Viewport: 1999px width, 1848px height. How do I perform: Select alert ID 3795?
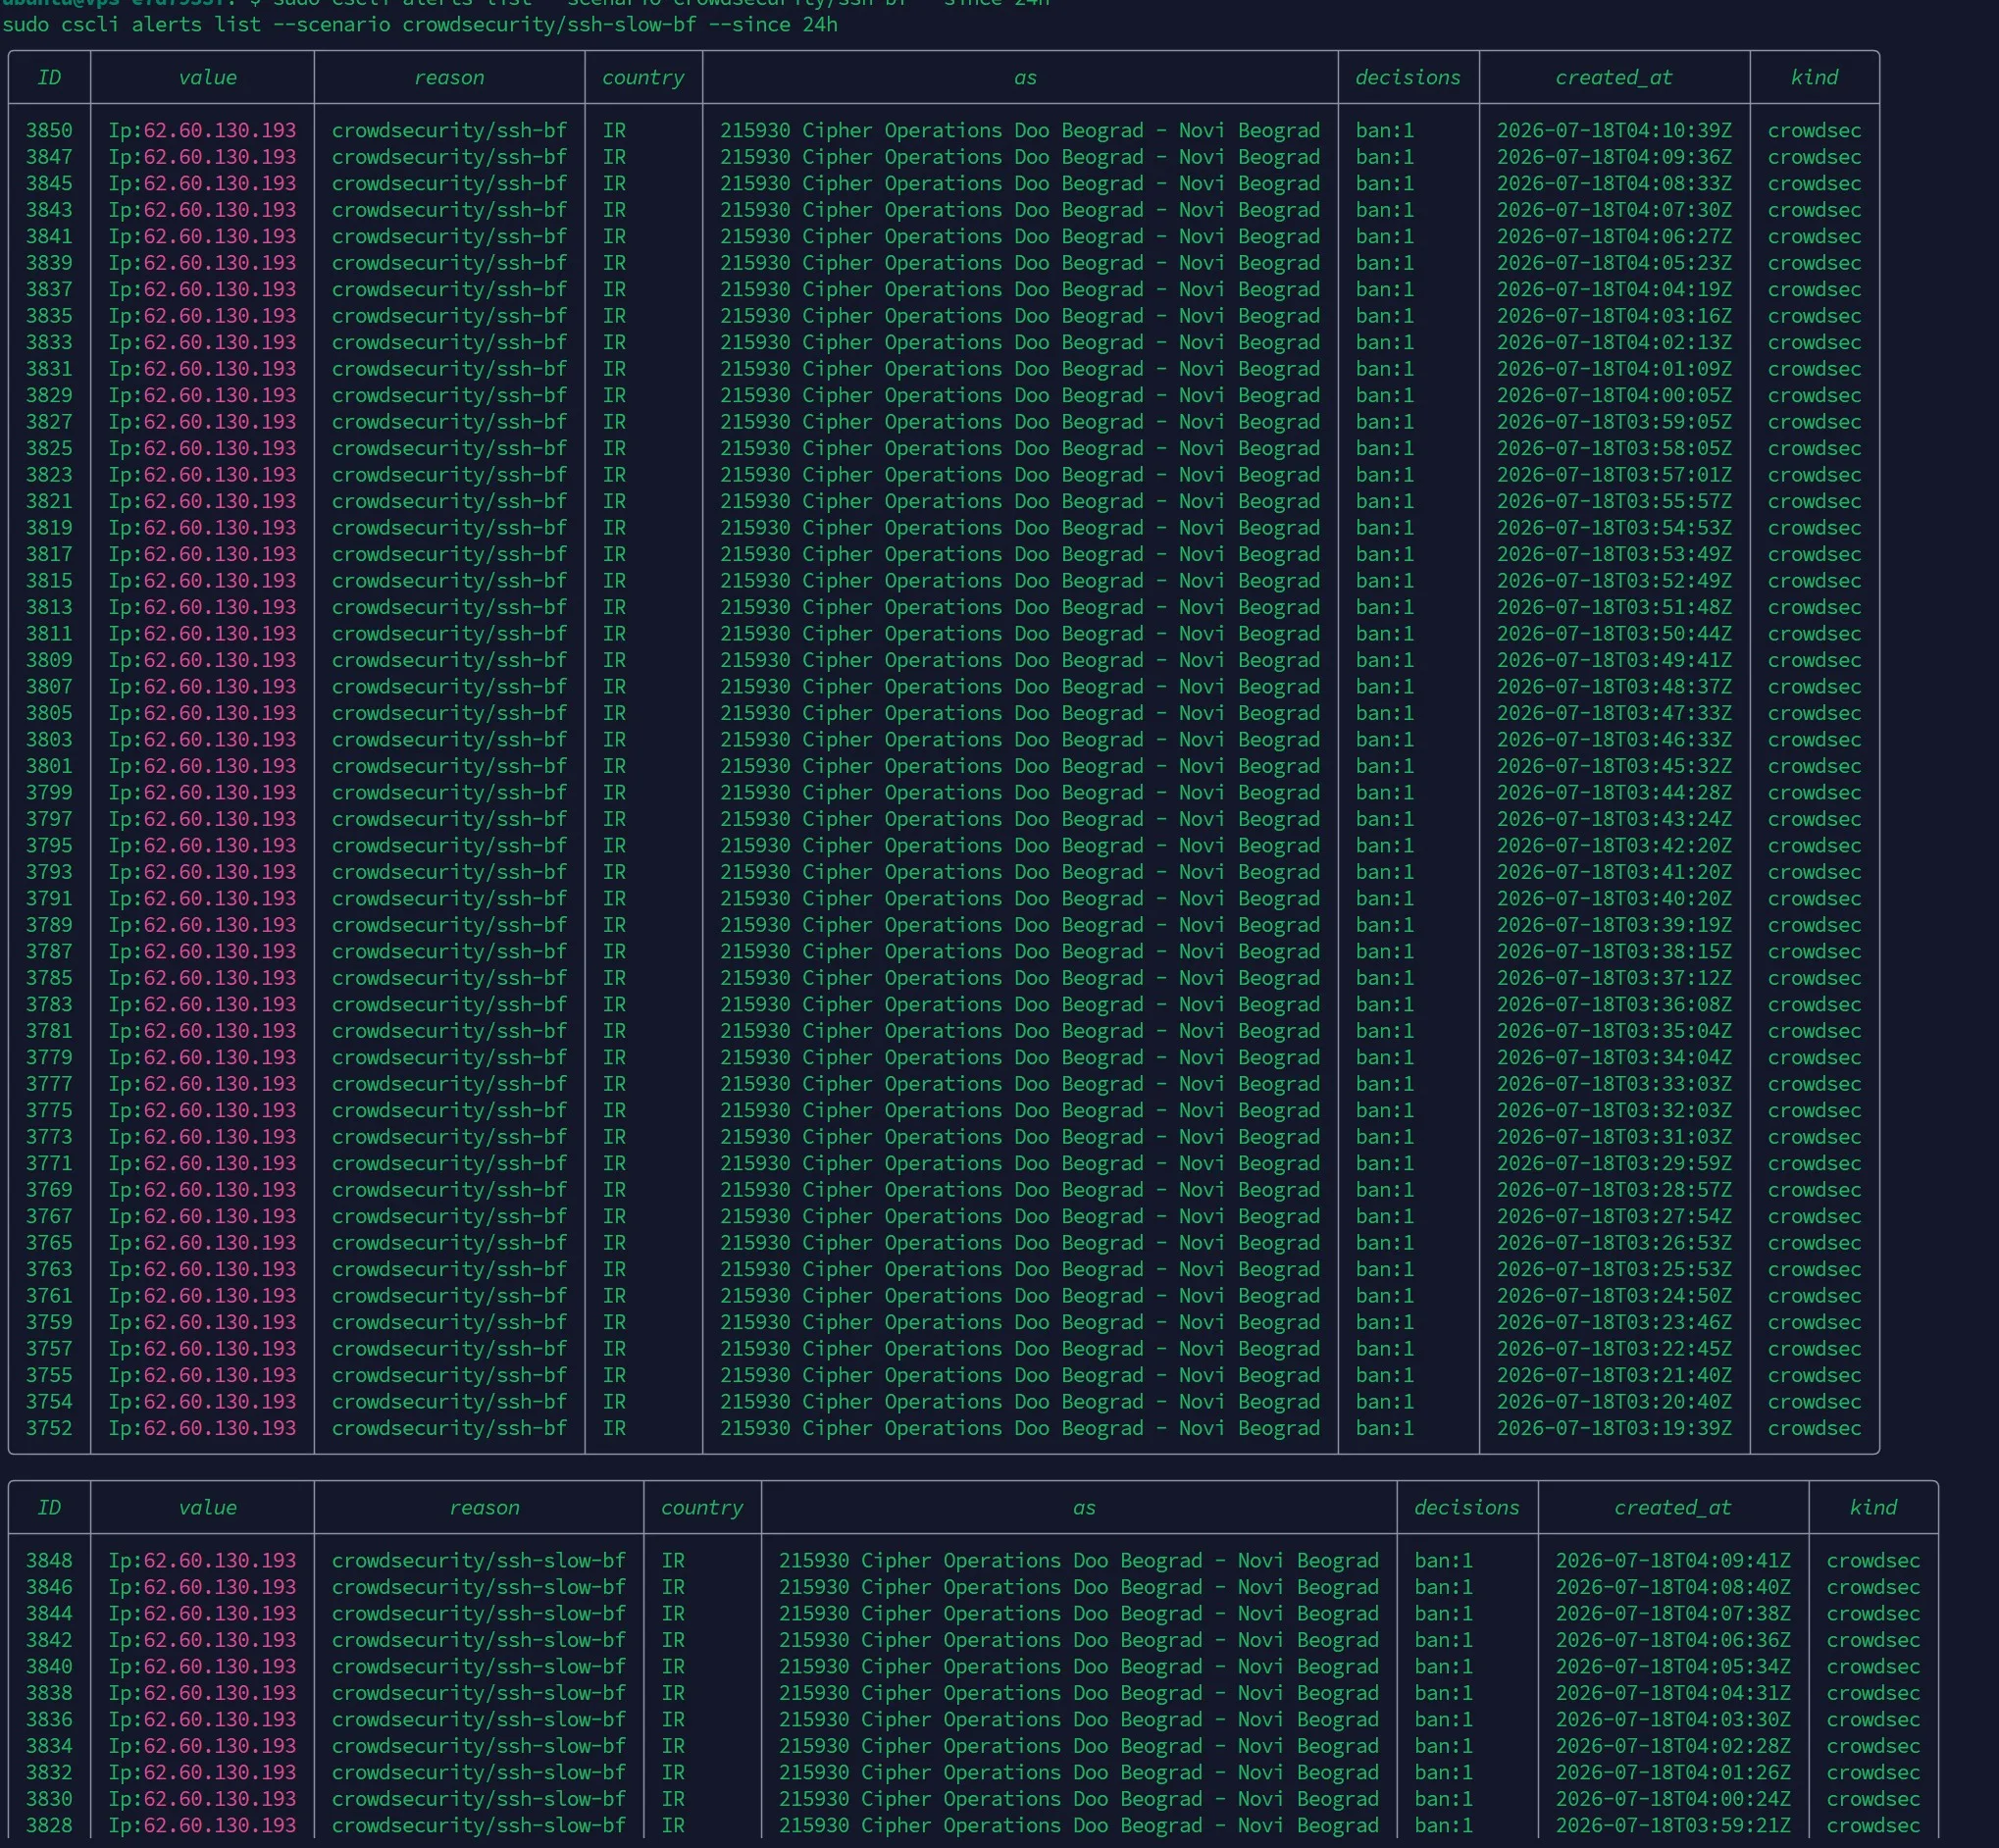(49, 846)
